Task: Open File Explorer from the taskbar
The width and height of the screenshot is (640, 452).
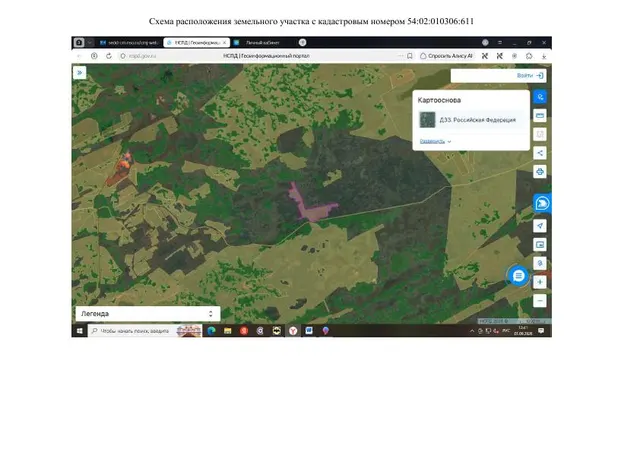Action: (228, 331)
